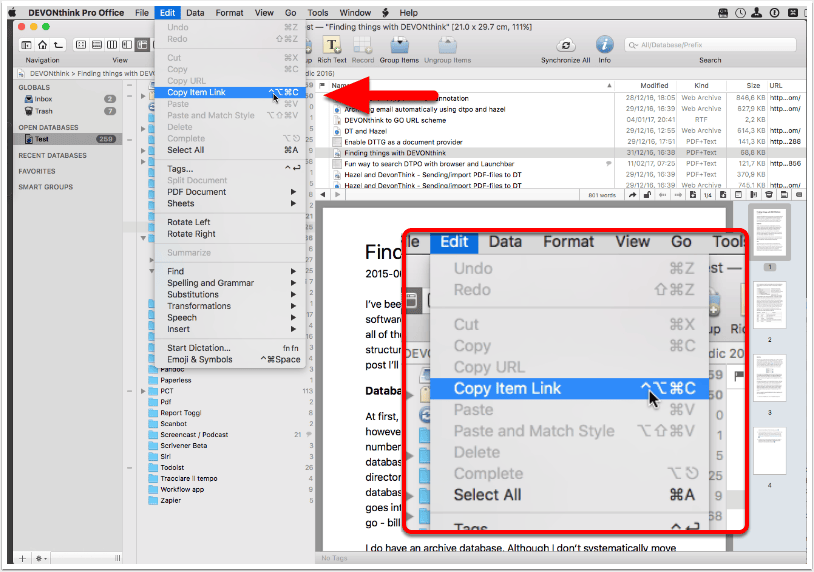Click the Smart Groups section header
Screen dimensions: 814x572
click(x=46, y=187)
